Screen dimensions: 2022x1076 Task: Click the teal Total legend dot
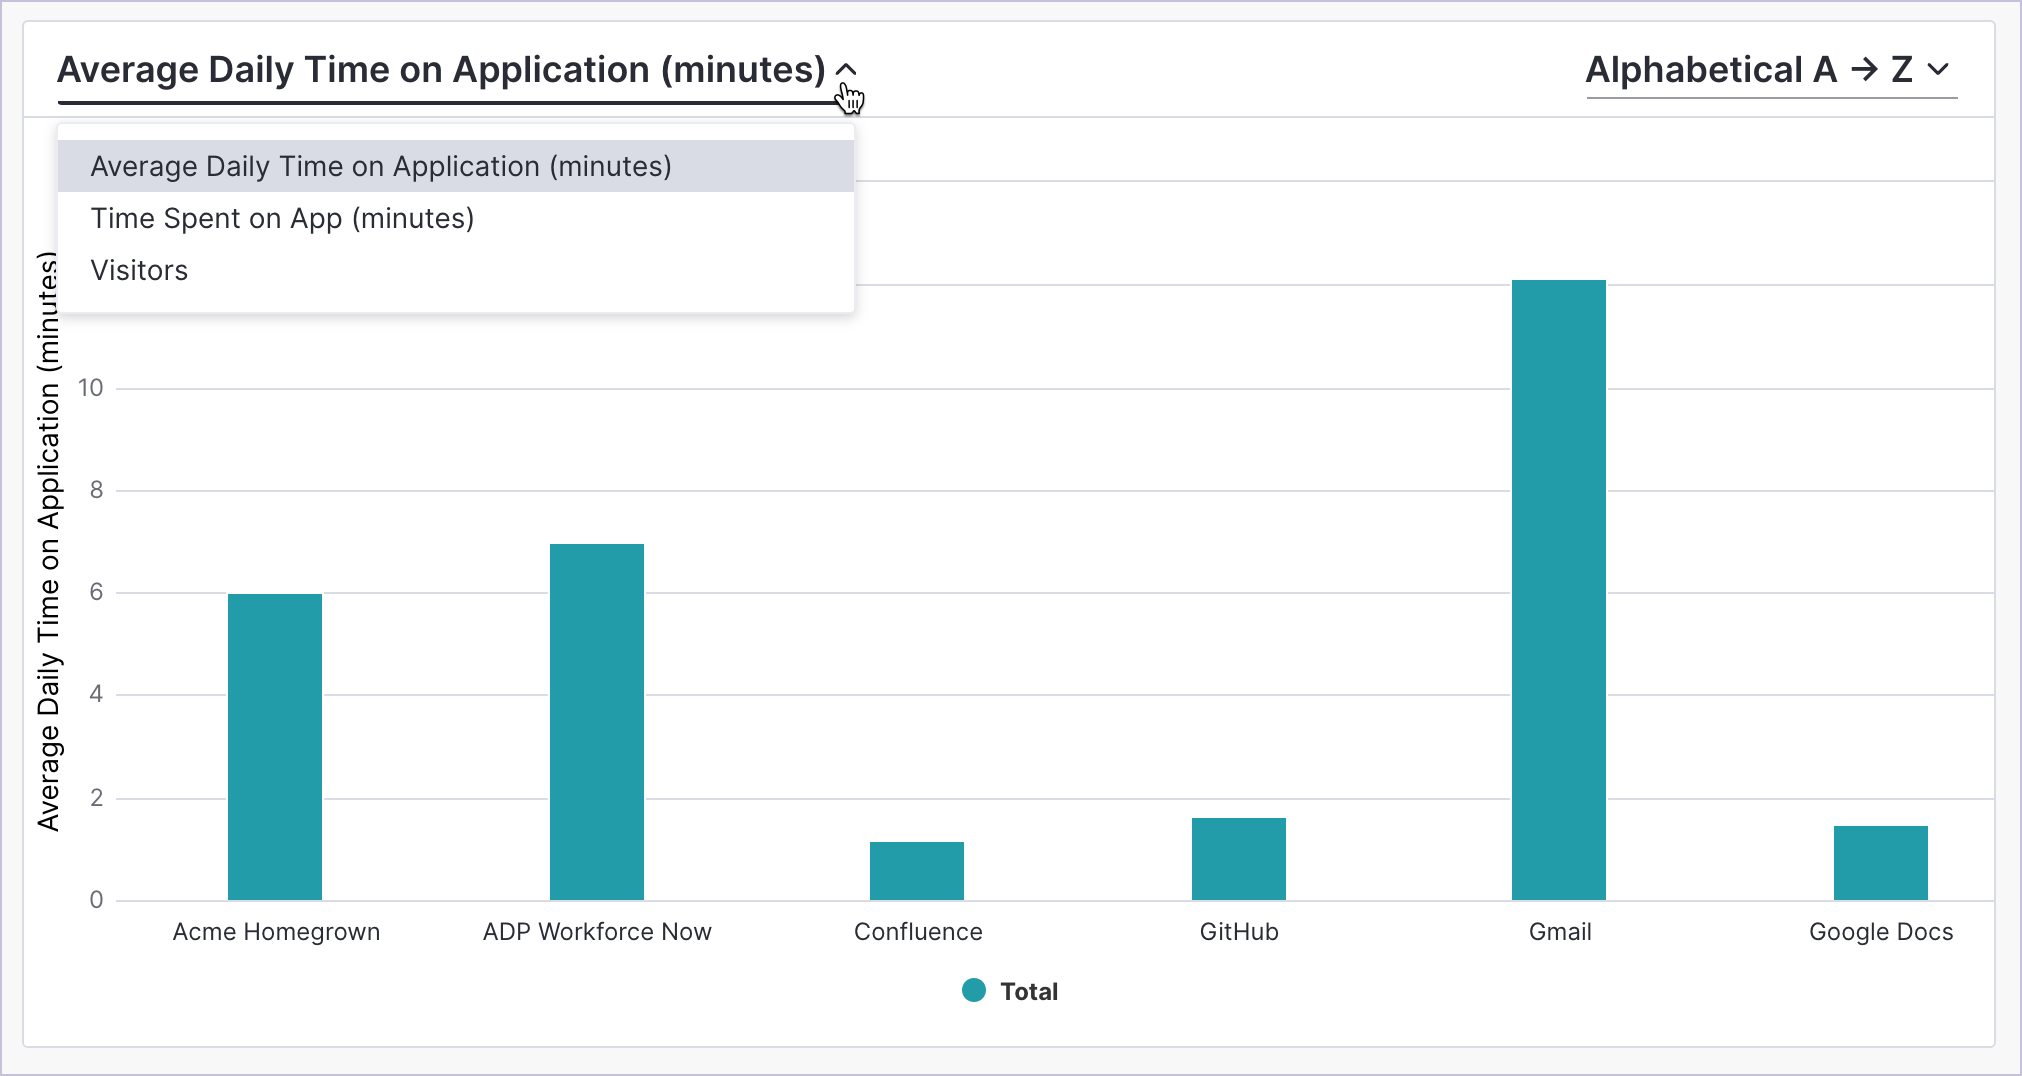tap(973, 990)
